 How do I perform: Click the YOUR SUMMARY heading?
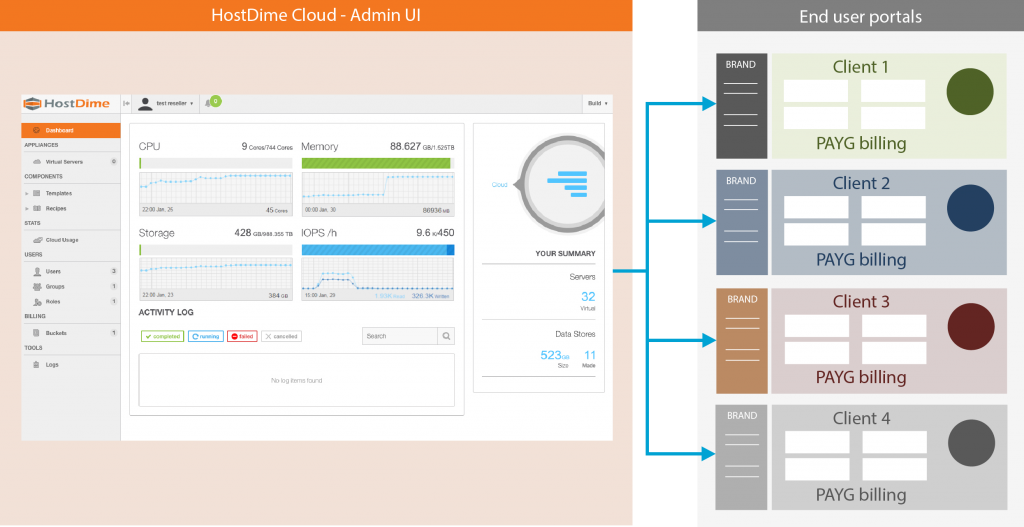565,253
